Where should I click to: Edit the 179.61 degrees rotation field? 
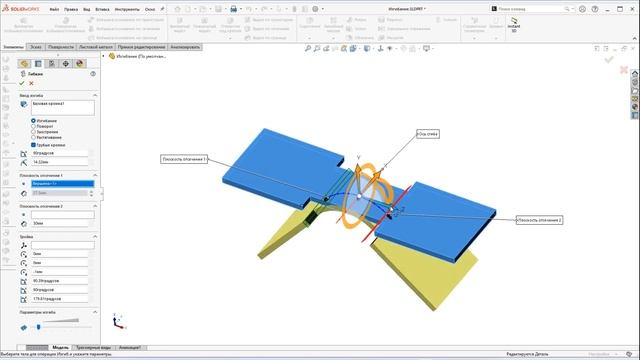pos(60,299)
